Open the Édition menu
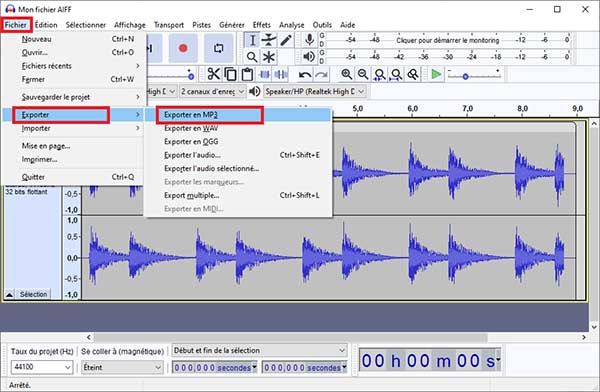The image size is (600, 392). [46, 25]
